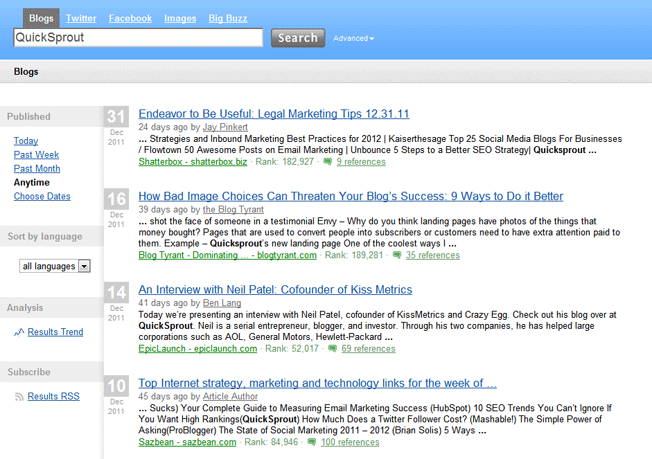The height and width of the screenshot is (459, 652).
Task: Filter results to Past Week
Action: click(36, 155)
